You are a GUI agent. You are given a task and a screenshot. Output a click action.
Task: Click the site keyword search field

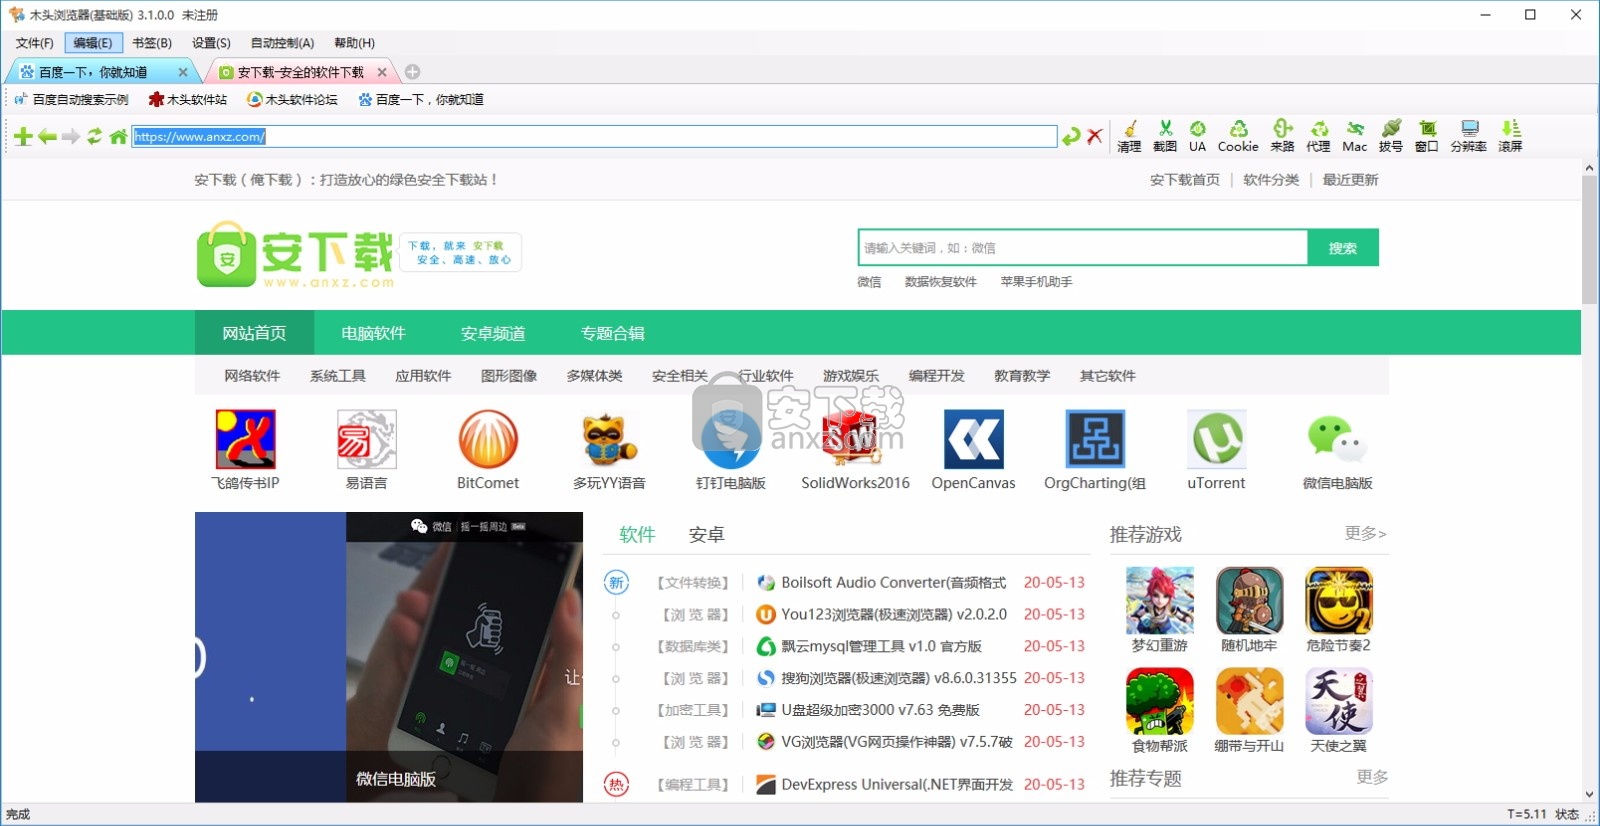(1083, 248)
